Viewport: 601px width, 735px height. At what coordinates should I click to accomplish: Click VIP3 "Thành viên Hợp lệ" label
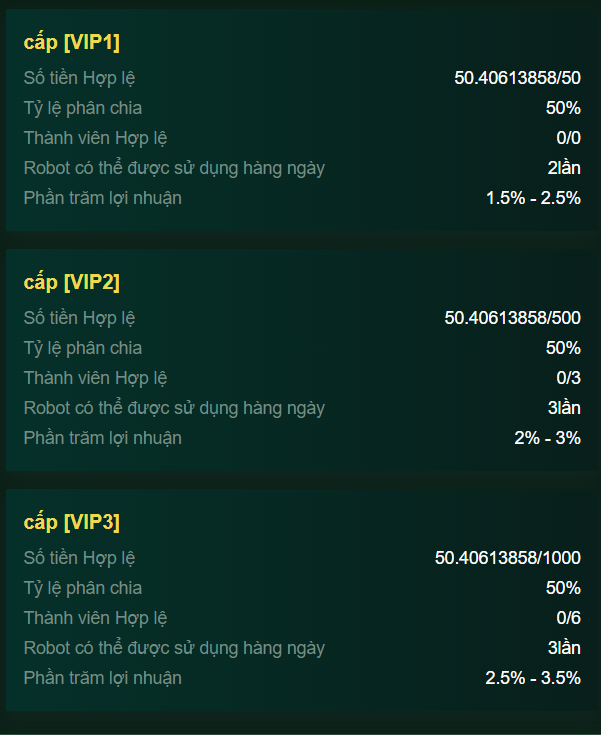point(95,618)
